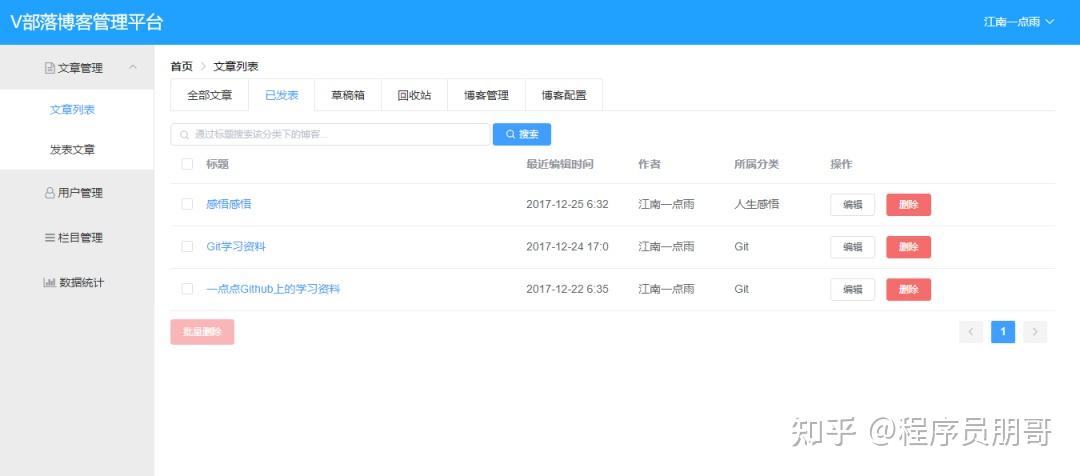Click the date 2017-12-22 6:35
Image resolution: width=1080 pixels, height=476 pixels.
click(567, 289)
